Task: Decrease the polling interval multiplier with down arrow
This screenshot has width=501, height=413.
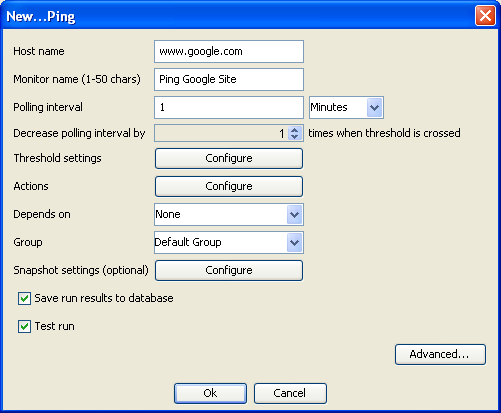Action: click(295, 137)
